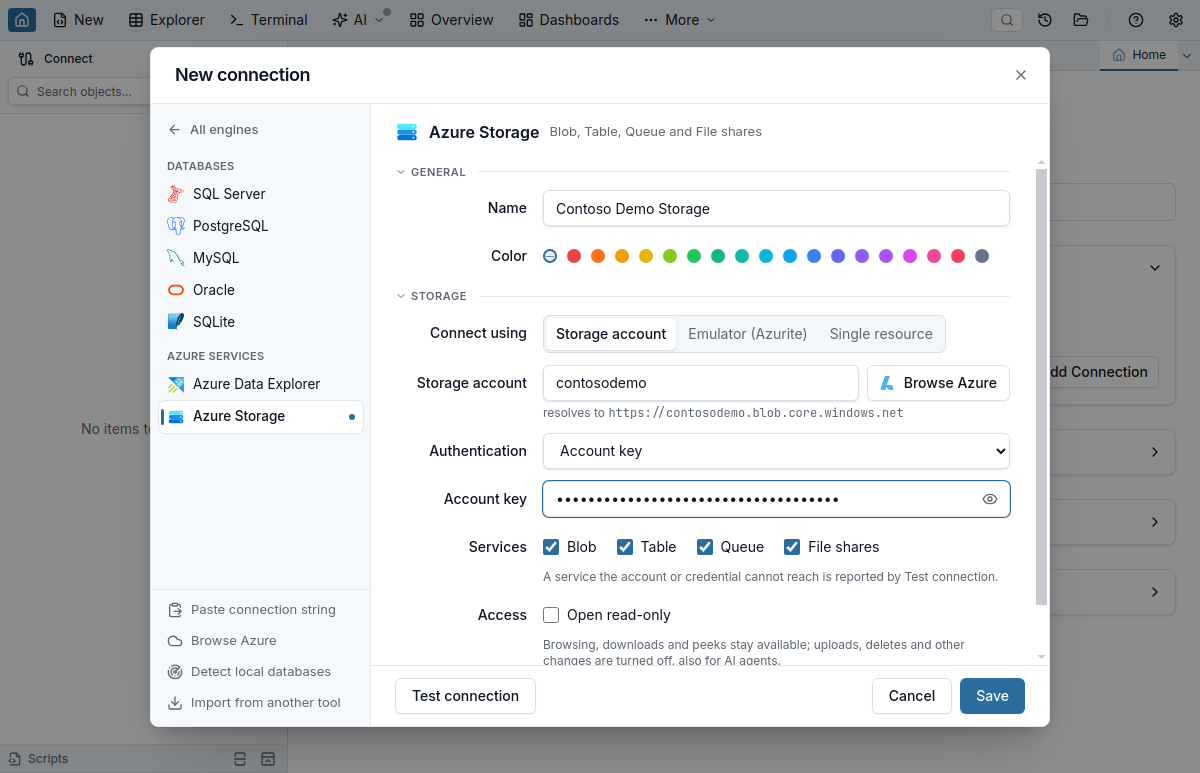Click the MySQL dolphin icon
The height and width of the screenshot is (773, 1200).
click(x=176, y=258)
